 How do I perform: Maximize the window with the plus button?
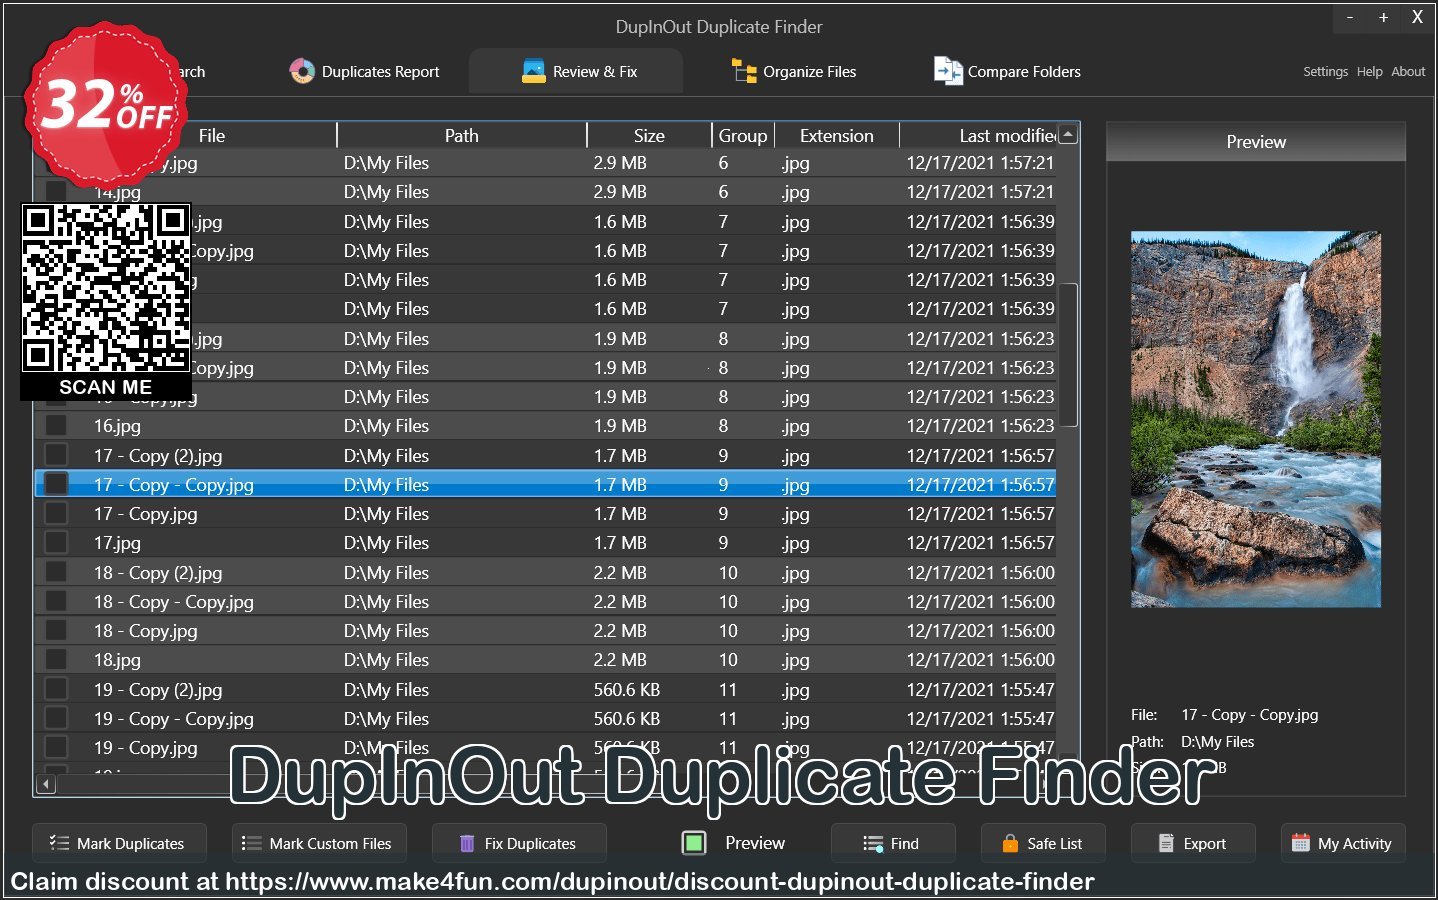1383,17
